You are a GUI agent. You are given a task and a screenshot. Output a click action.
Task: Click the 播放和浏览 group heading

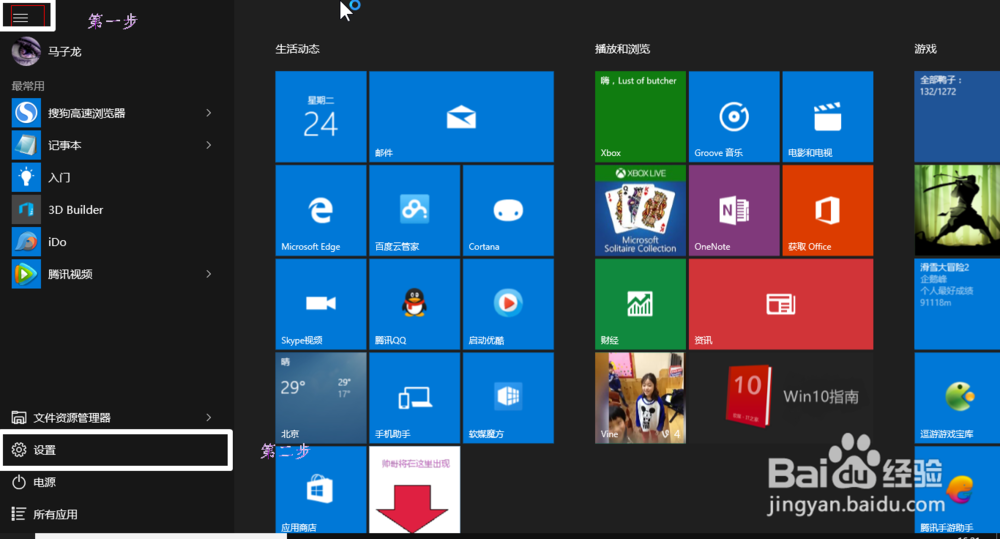click(x=622, y=49)
